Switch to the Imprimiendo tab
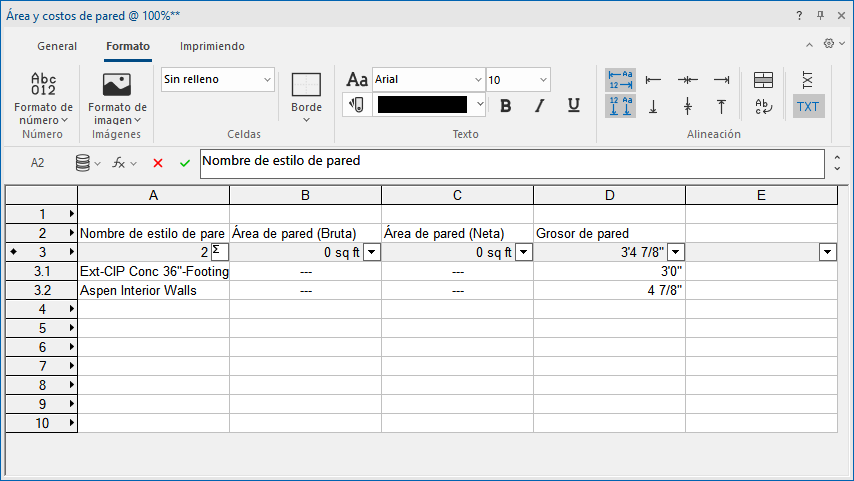854x481 pixels. point(212,46)
